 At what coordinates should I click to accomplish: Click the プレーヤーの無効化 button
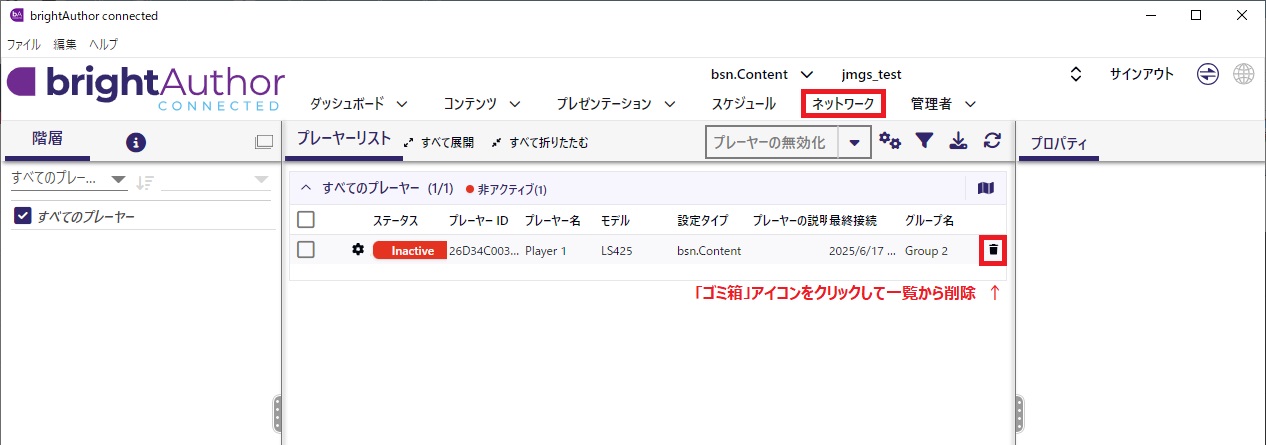772,142
